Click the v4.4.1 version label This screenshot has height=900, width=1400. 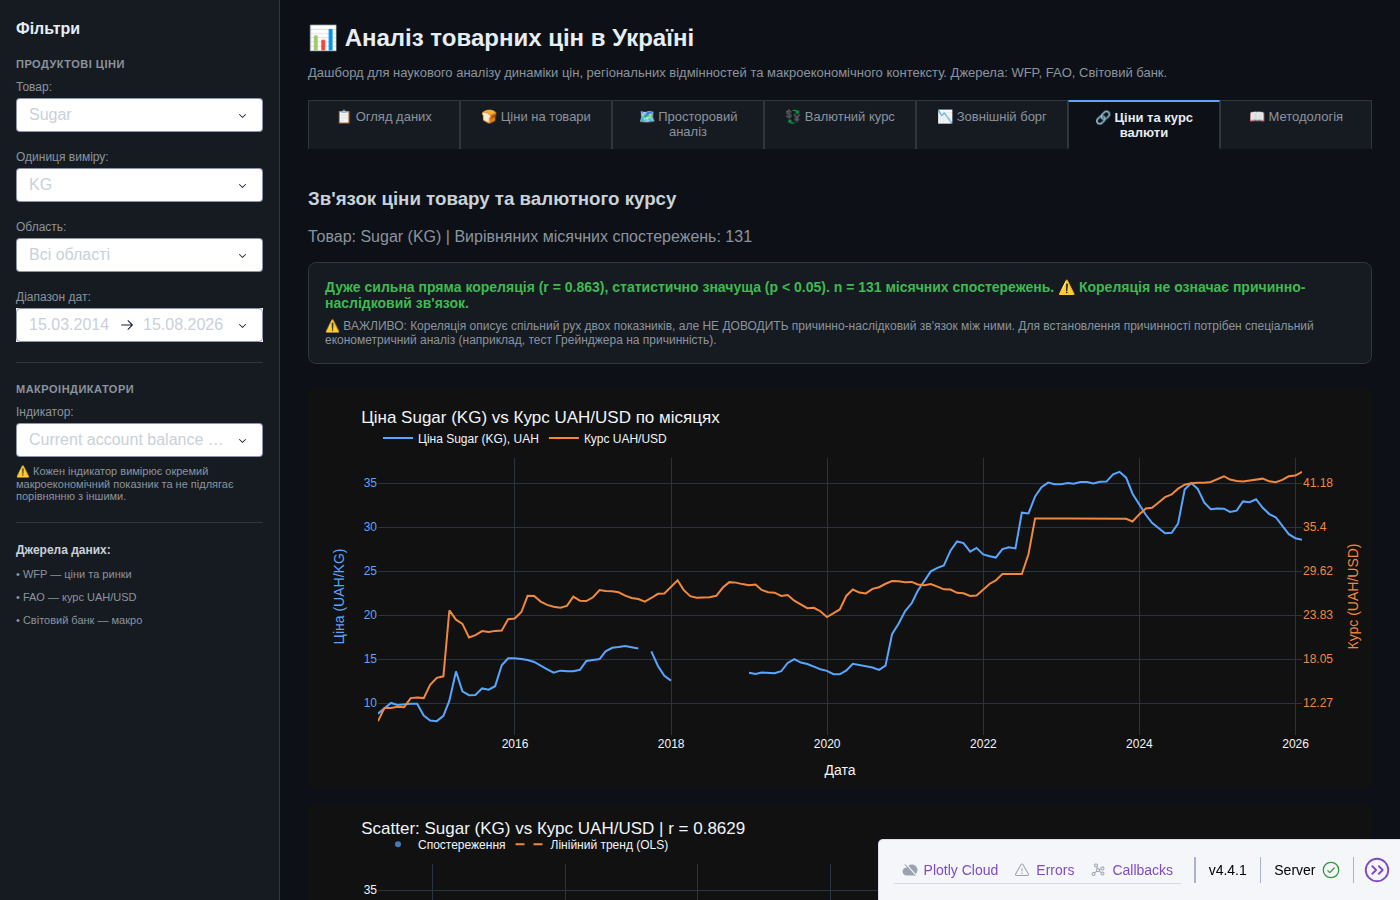click(x=1227, y=870)
